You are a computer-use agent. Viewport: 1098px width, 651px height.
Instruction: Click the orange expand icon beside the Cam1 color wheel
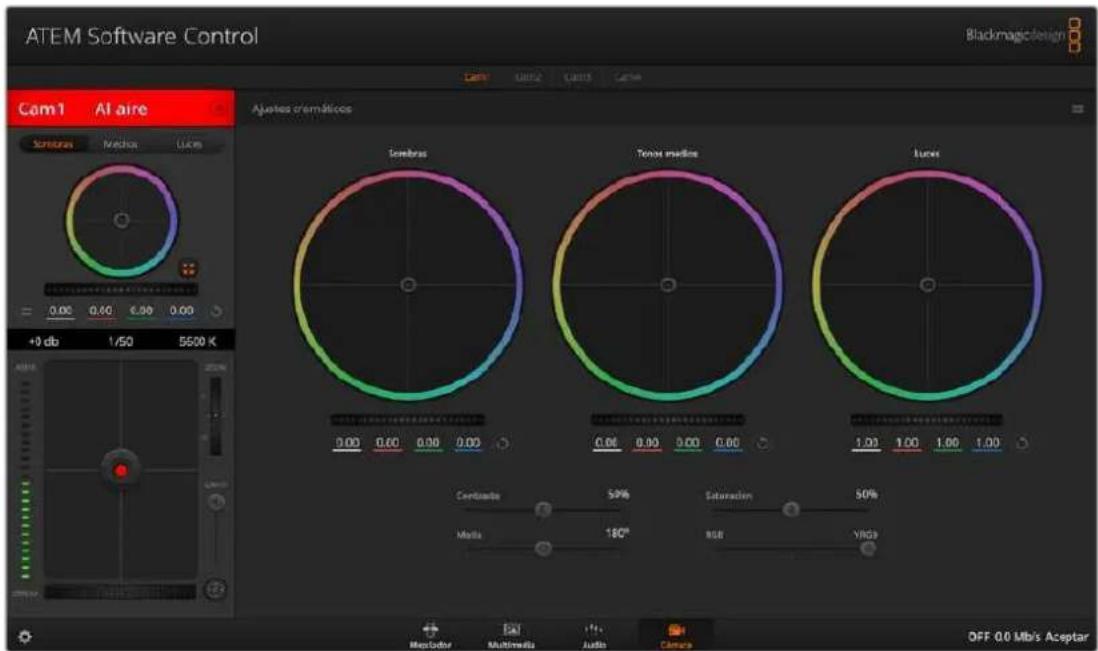188,269
